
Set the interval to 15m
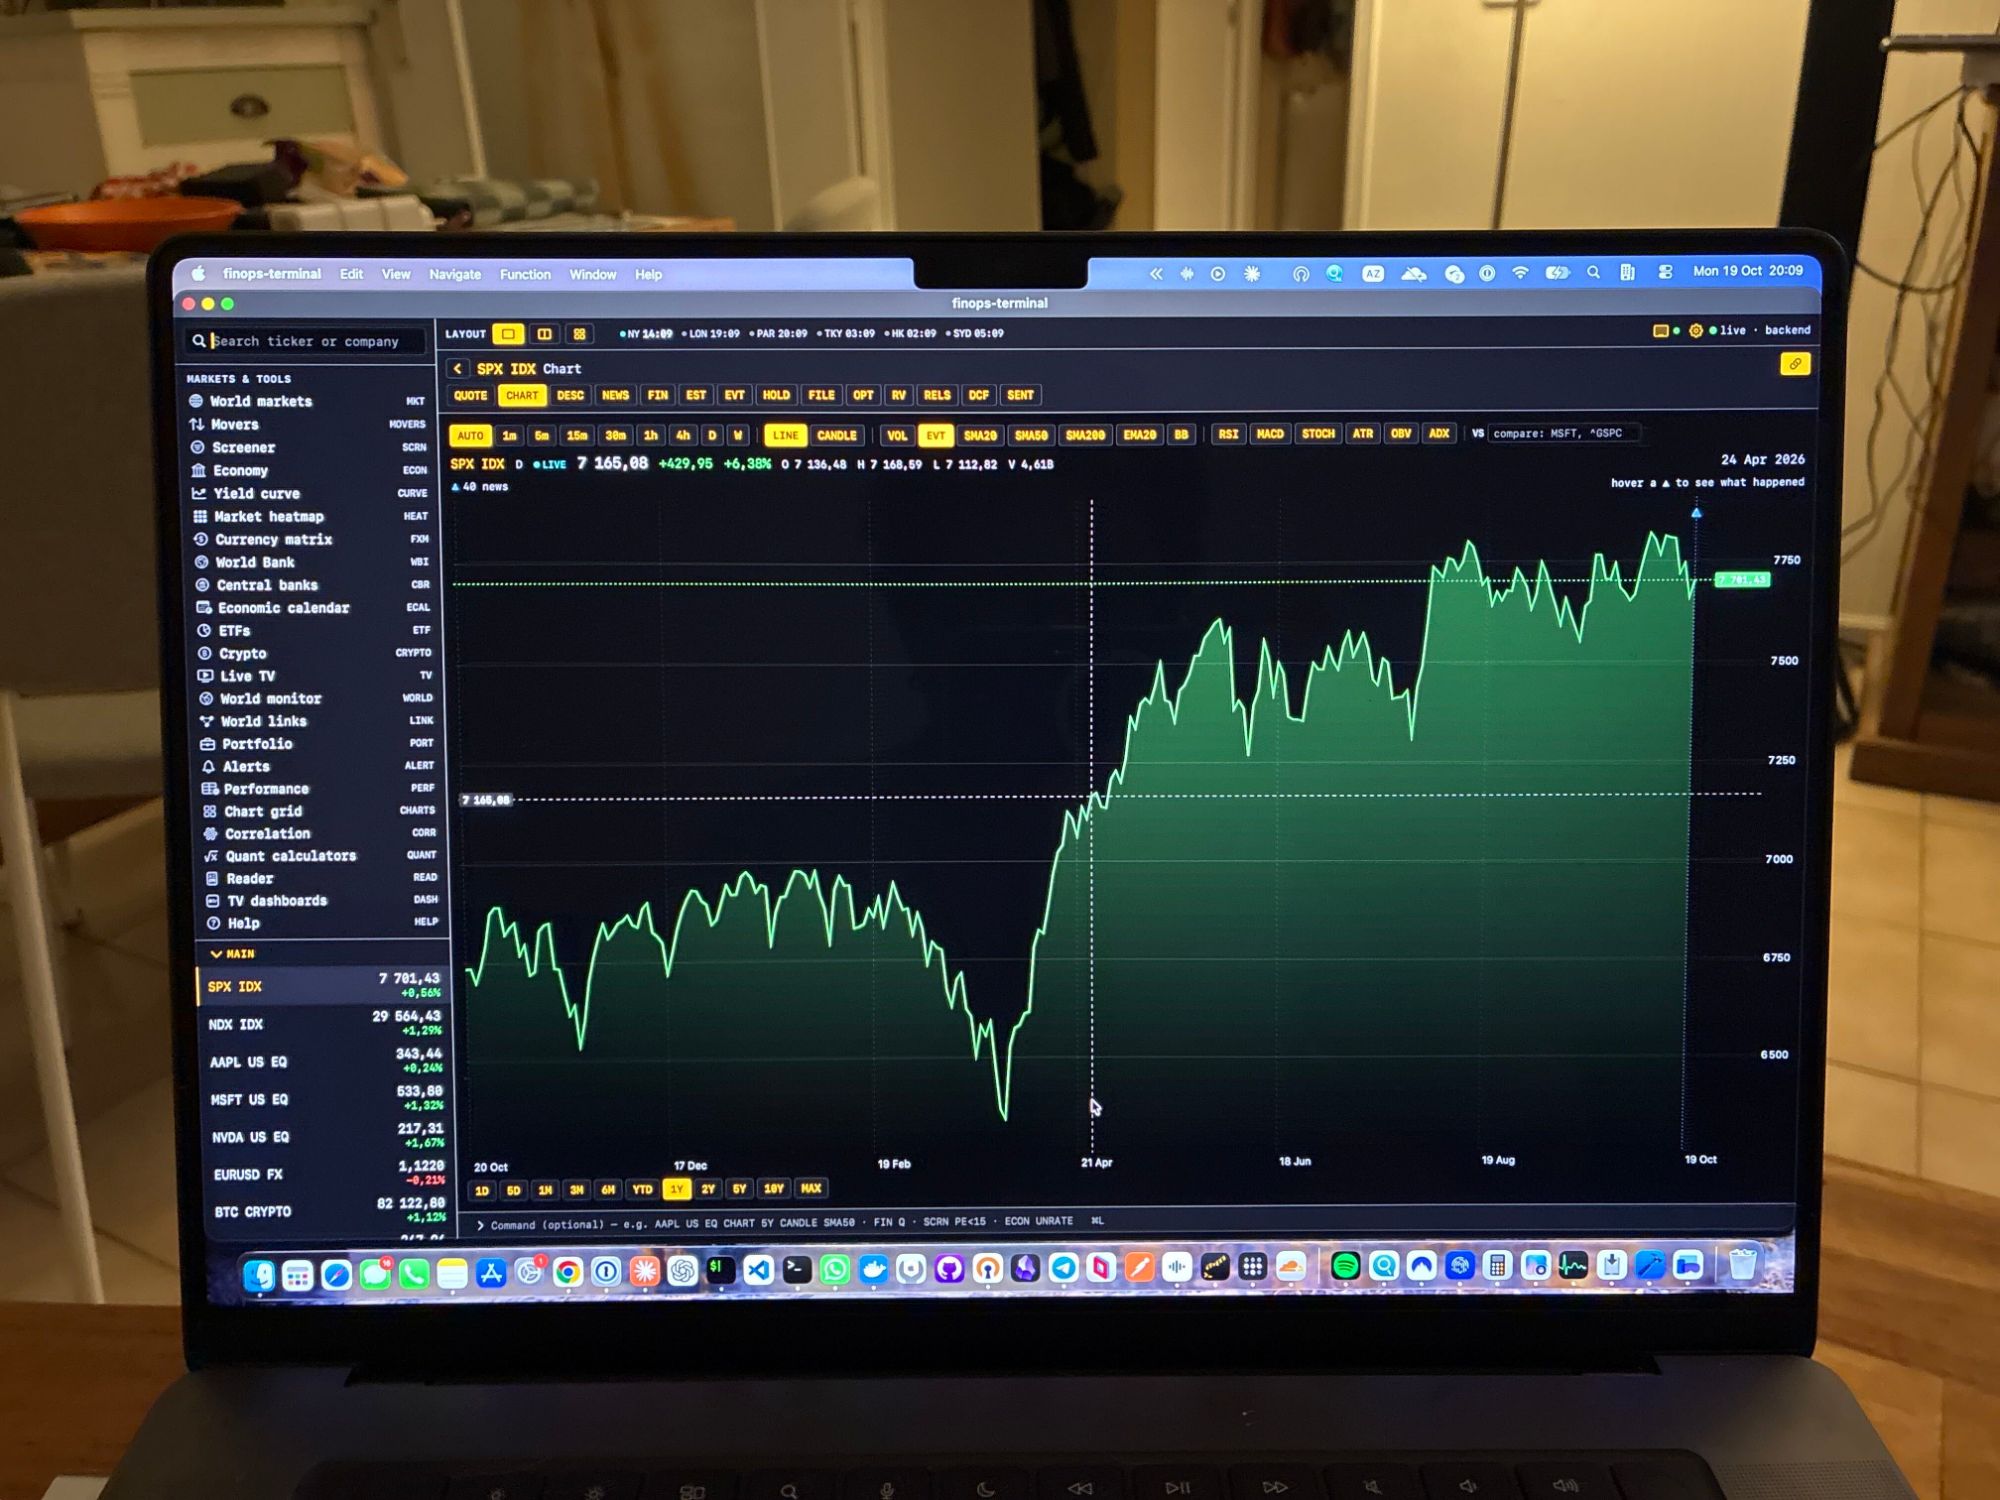tap(577, 436)
